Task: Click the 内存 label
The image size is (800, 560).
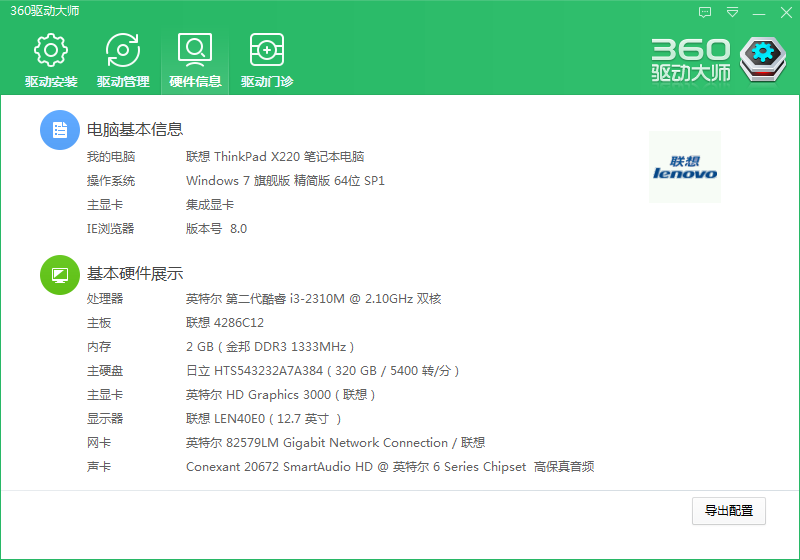Action: point(99,347)
